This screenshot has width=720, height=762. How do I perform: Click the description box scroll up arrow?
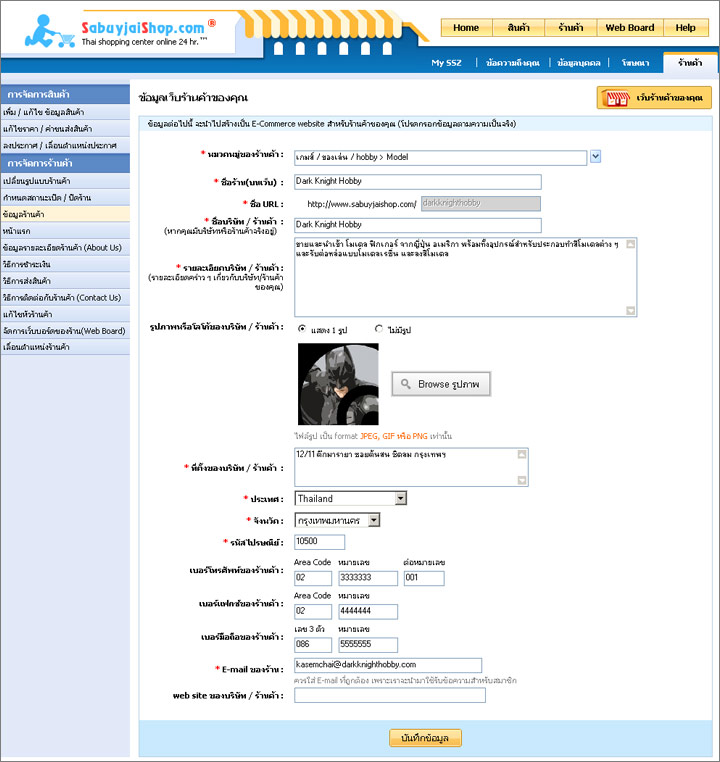[x=631, y=244]
